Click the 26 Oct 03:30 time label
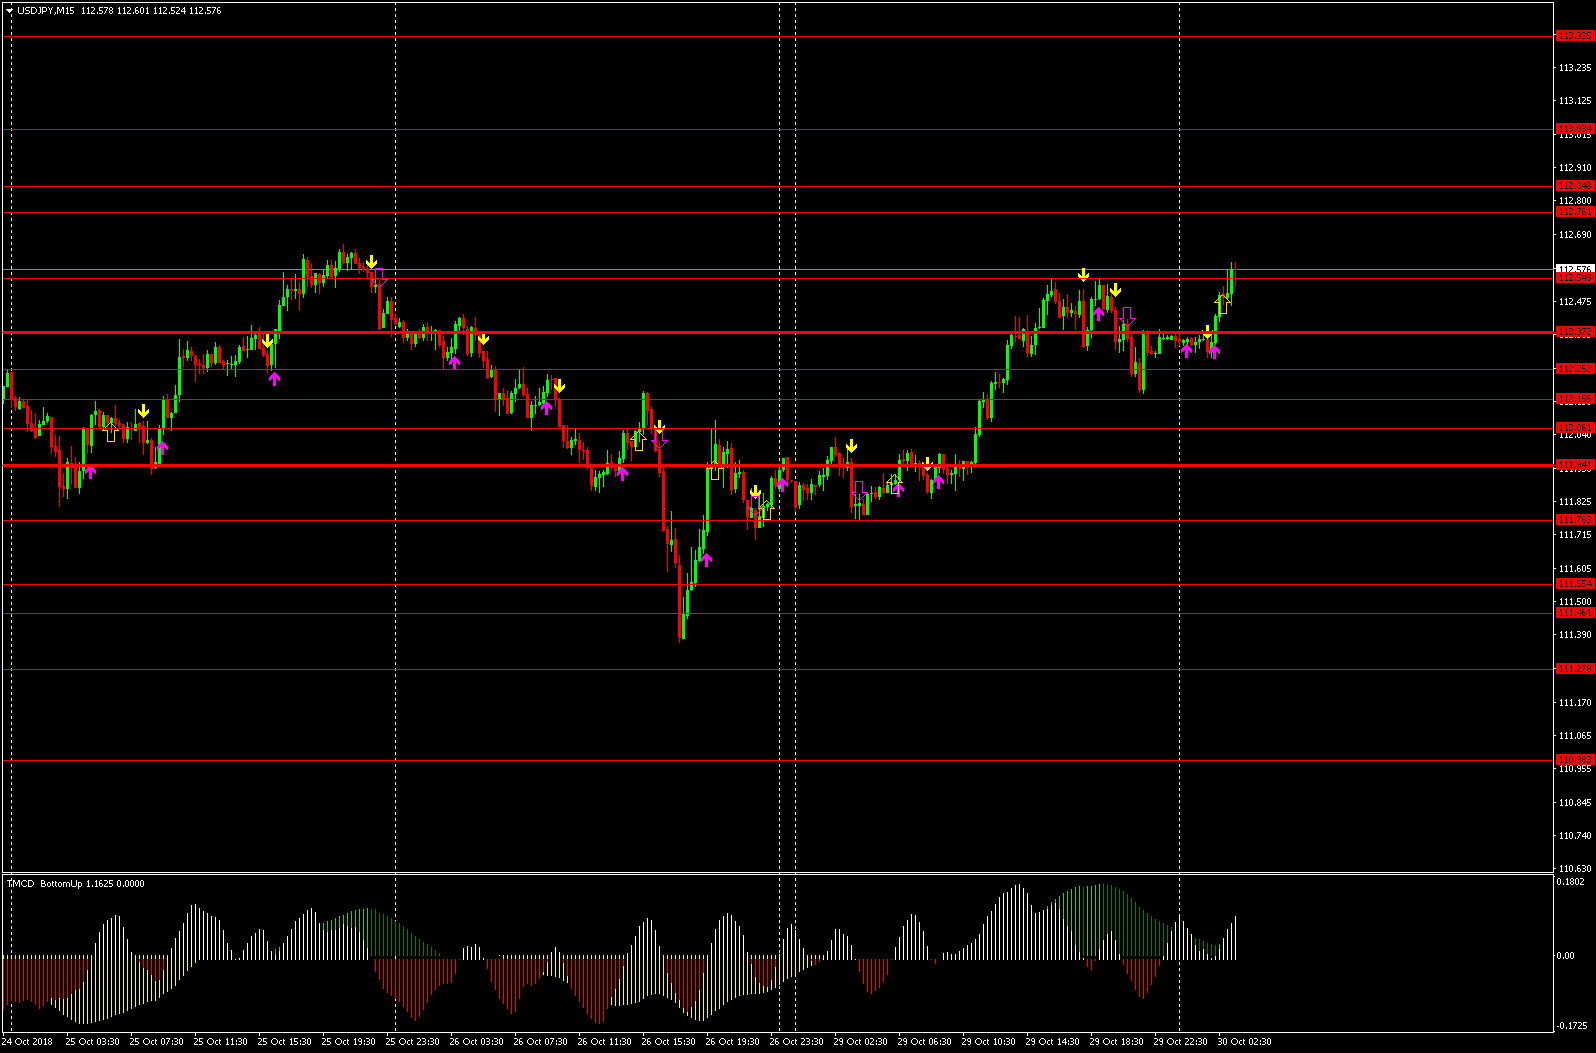Screen dimensions: 1596x1053 [x=477, y=1042]
